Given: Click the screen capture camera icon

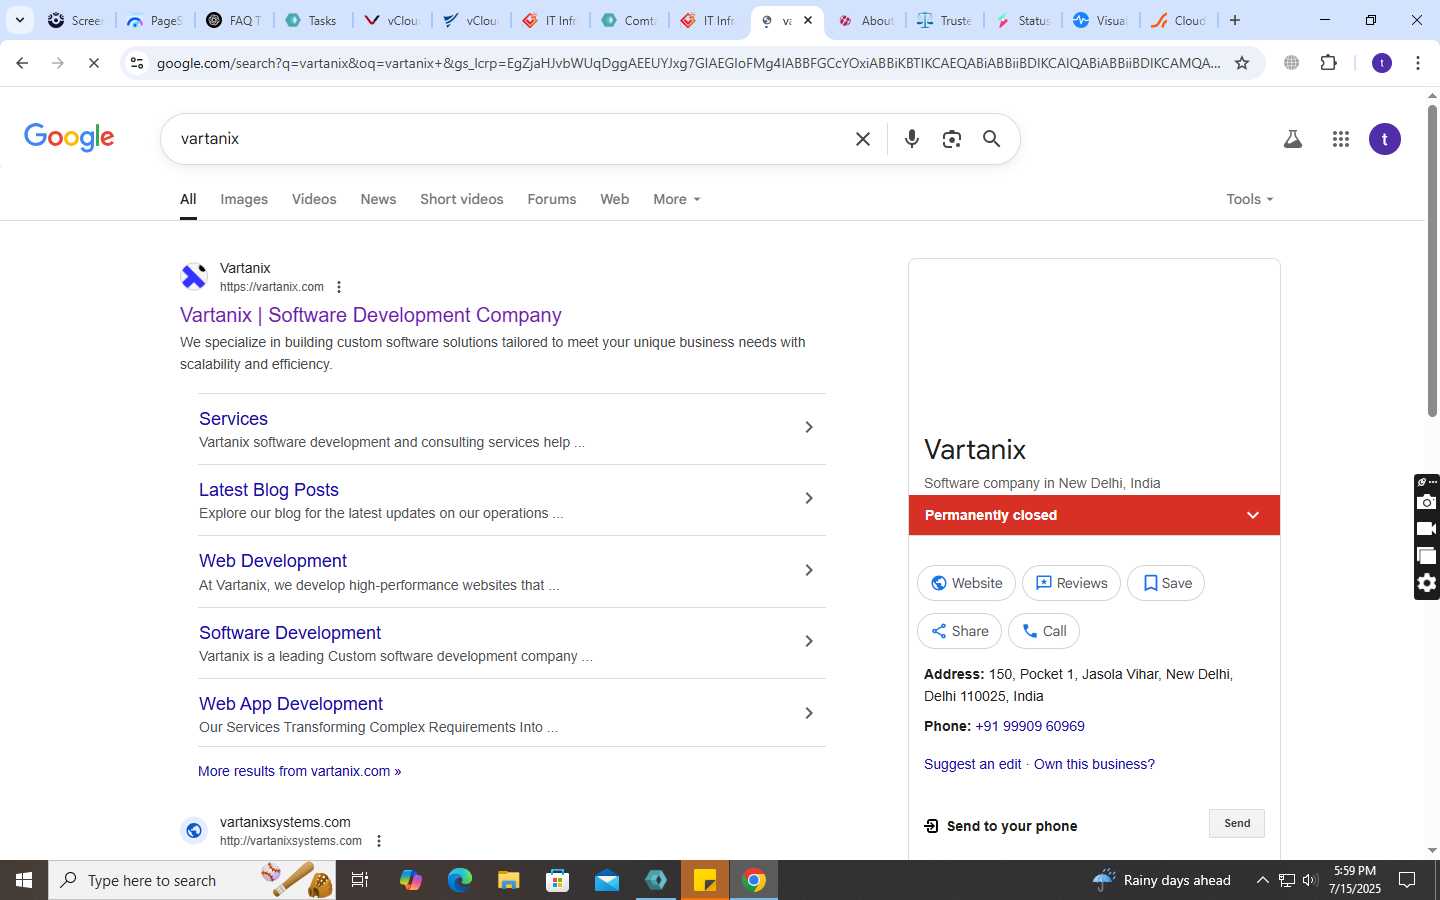Looking at the screenshot, I should pyautogui.click(x=1427, y=502).
